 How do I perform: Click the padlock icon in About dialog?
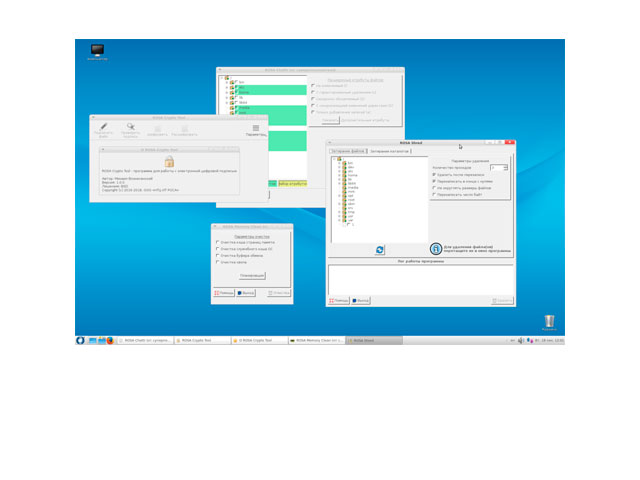point(169,161)
